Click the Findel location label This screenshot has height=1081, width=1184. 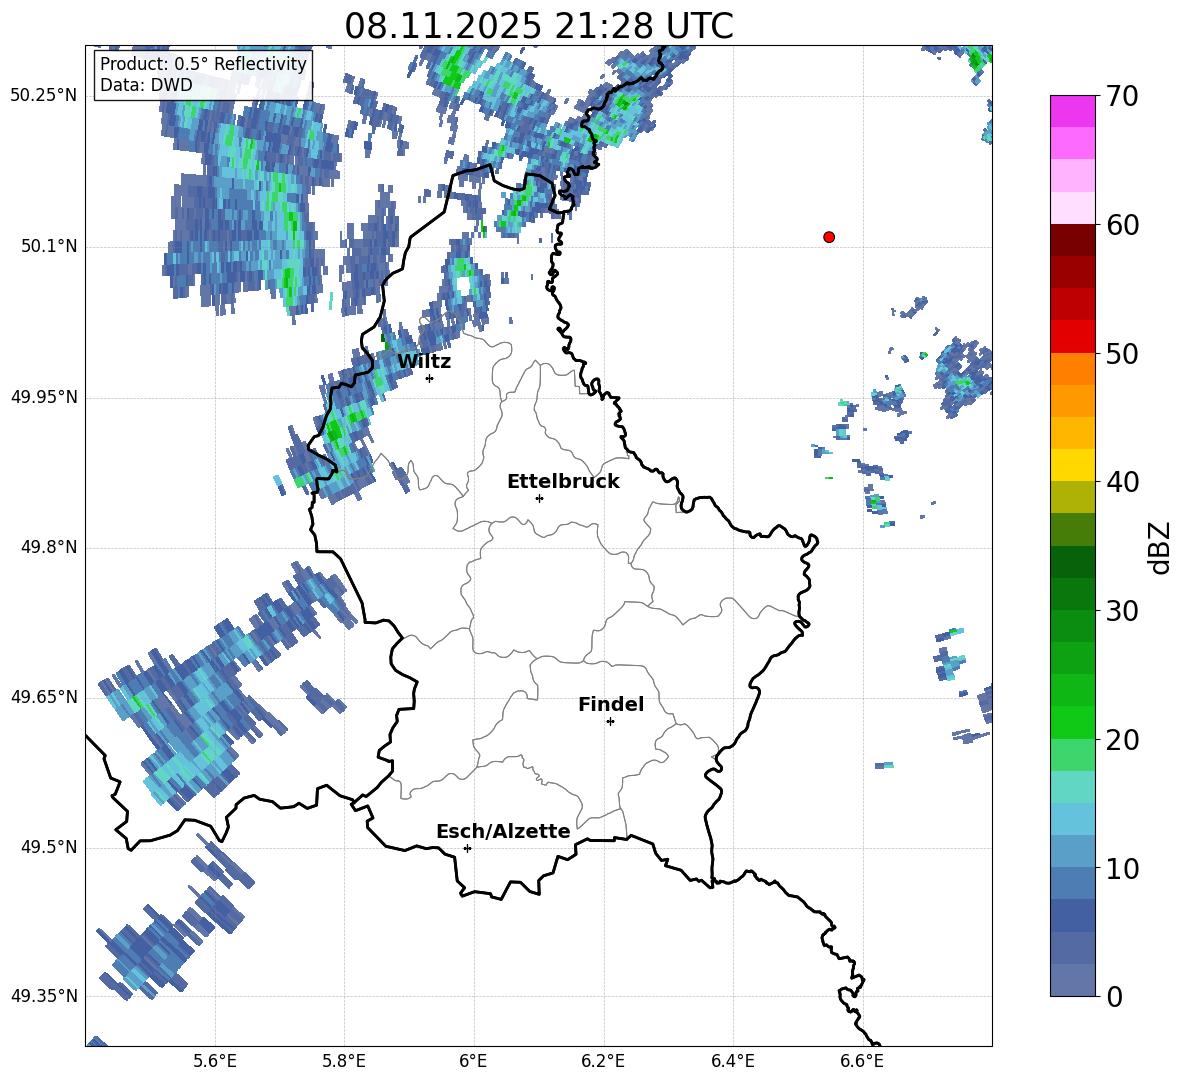611,704
